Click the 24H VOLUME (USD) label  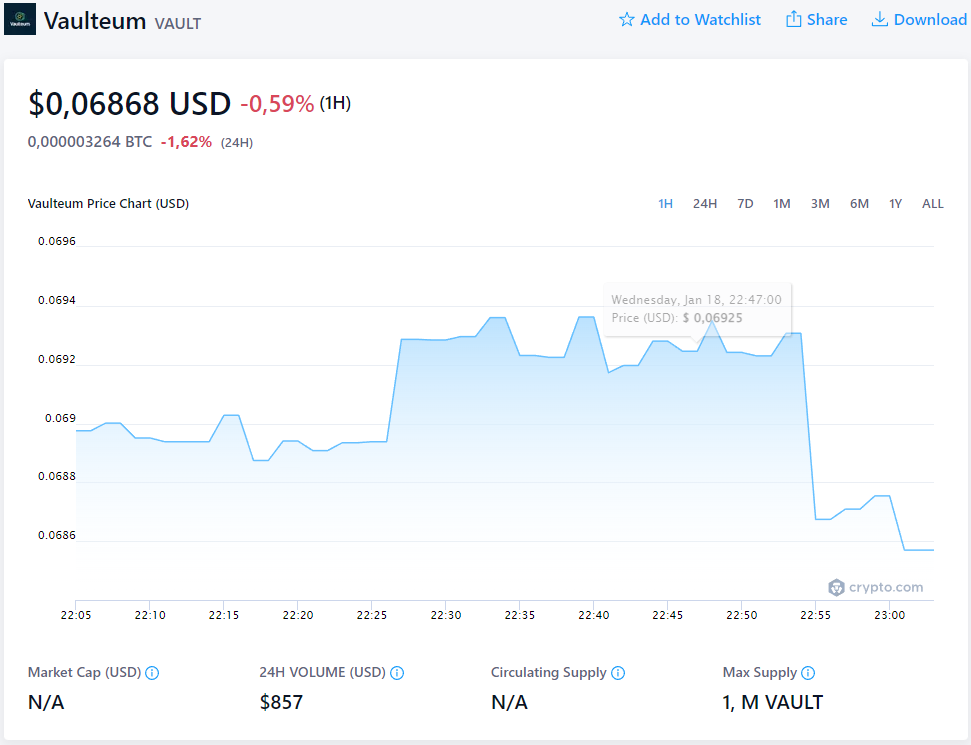click(323, 673)
